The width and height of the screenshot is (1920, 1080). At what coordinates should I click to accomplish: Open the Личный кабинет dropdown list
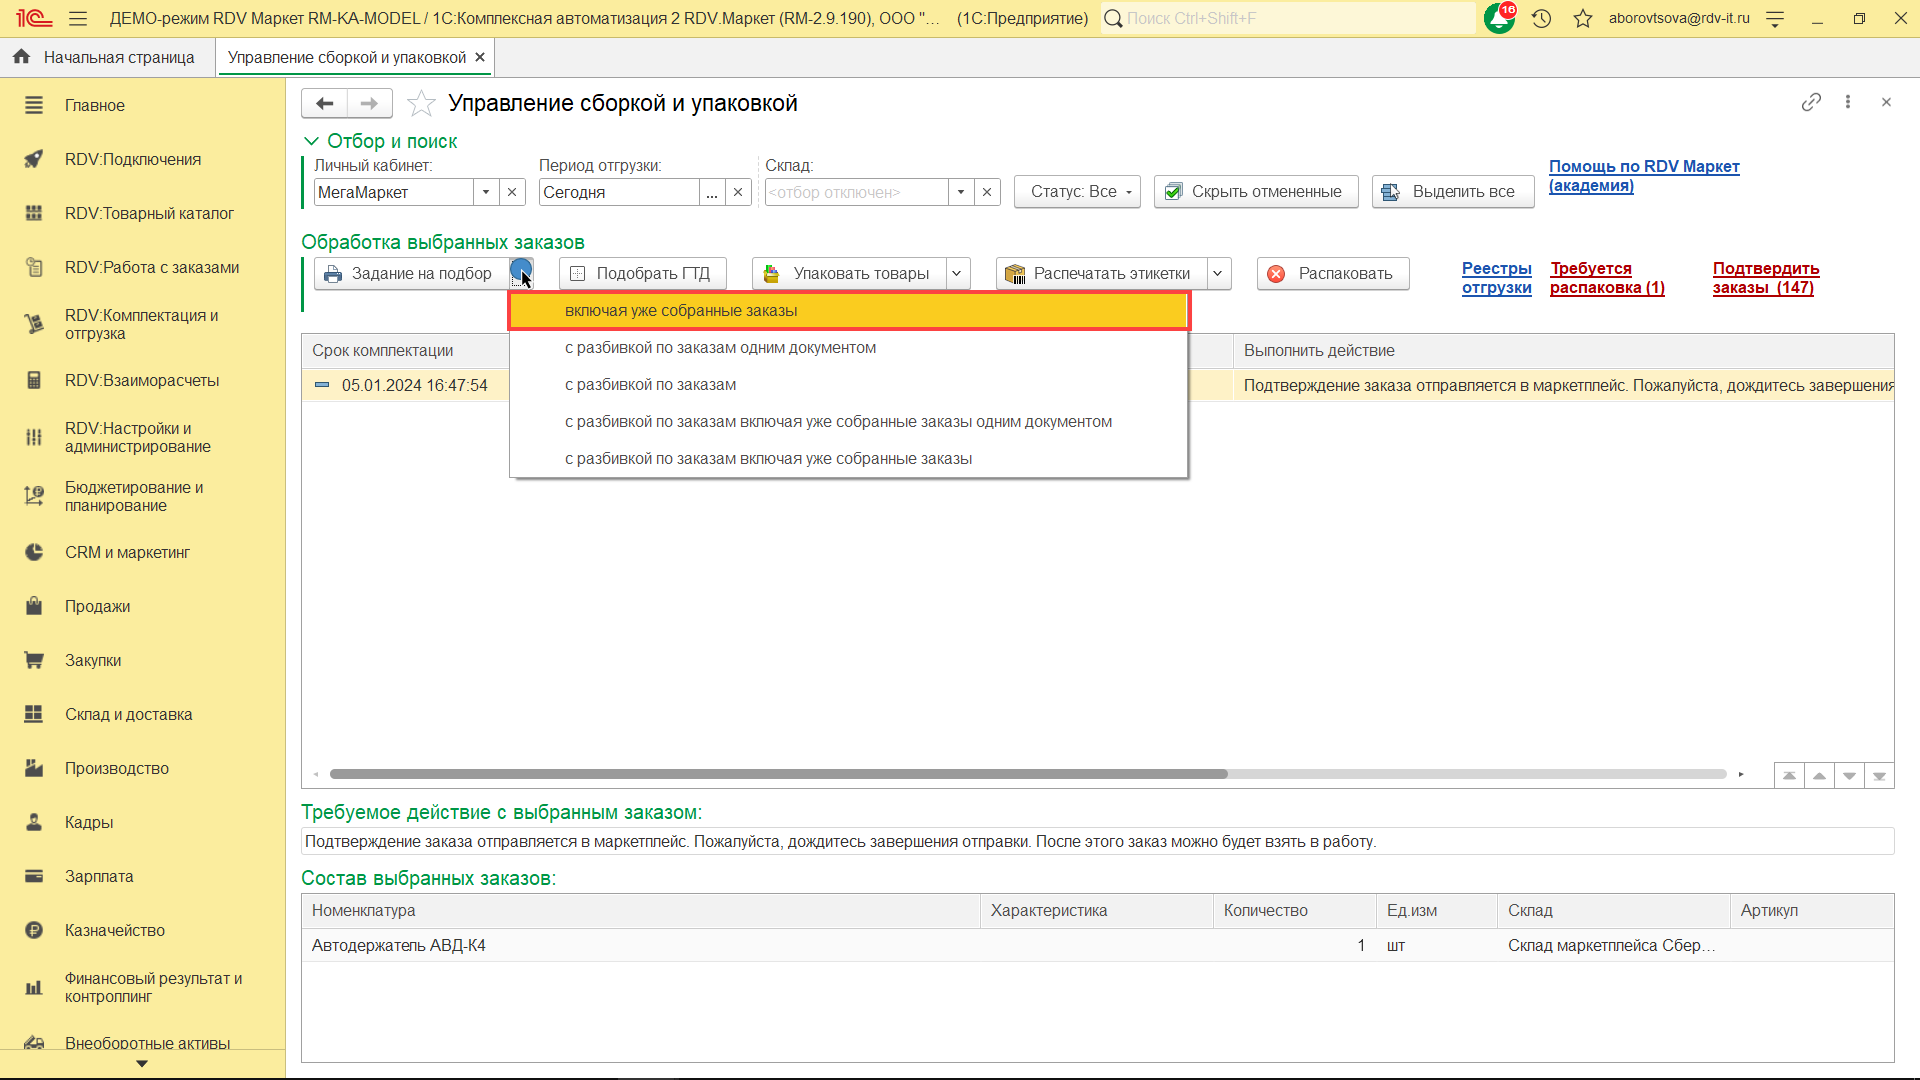pos(486,192)
